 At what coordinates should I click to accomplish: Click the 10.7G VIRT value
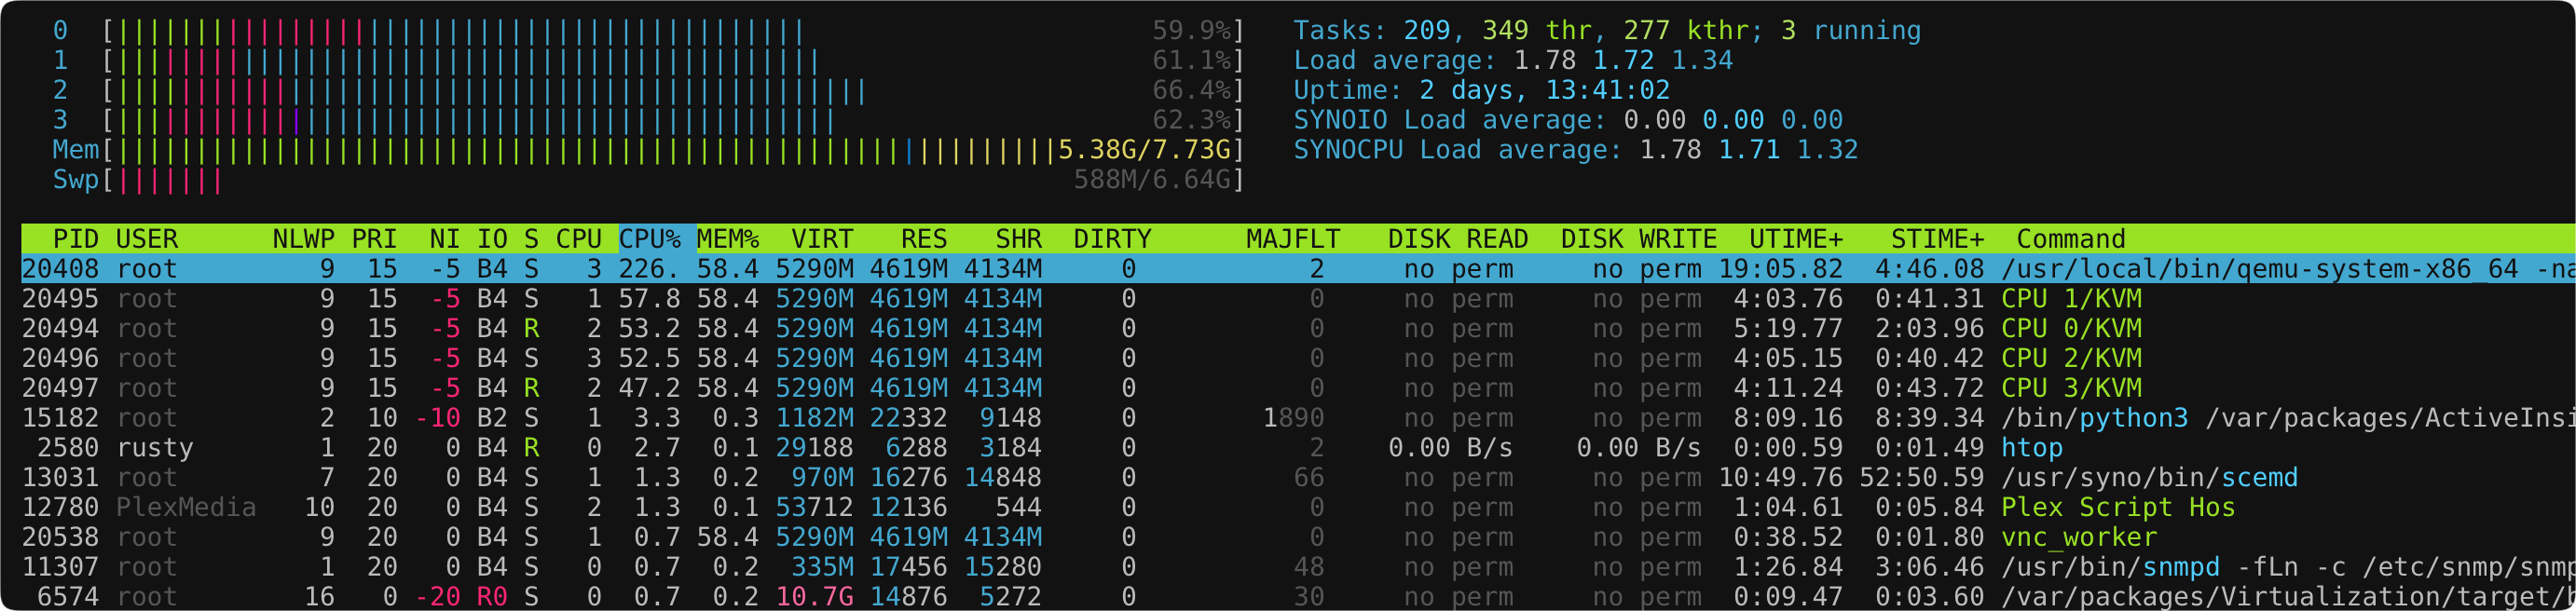click(x=814, y=597)
